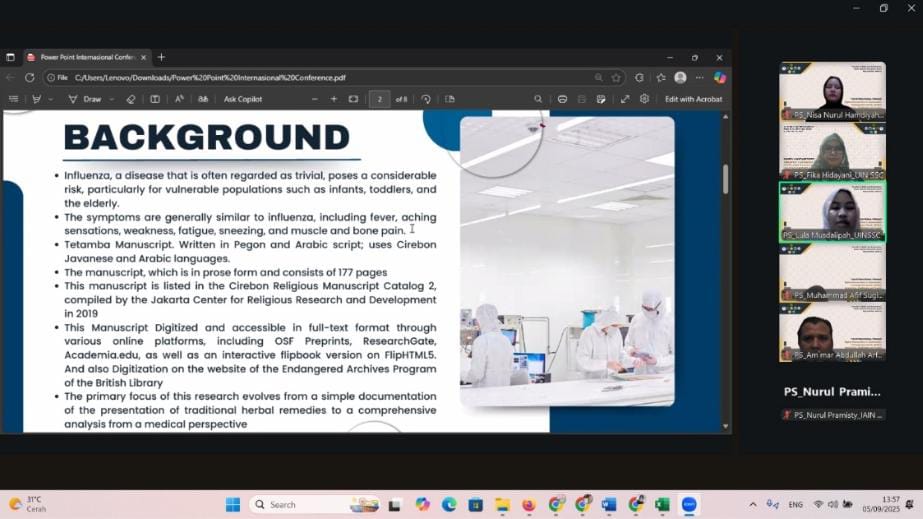Switch to Zoom app on the taskbar
The image size is (923, 519).
tap(689, 504)
